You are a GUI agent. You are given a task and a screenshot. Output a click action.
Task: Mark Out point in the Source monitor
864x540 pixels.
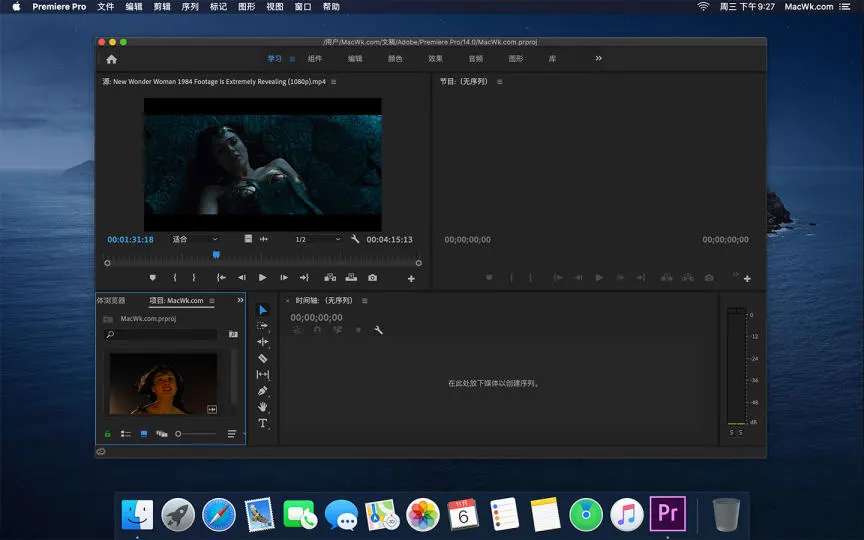193,278
